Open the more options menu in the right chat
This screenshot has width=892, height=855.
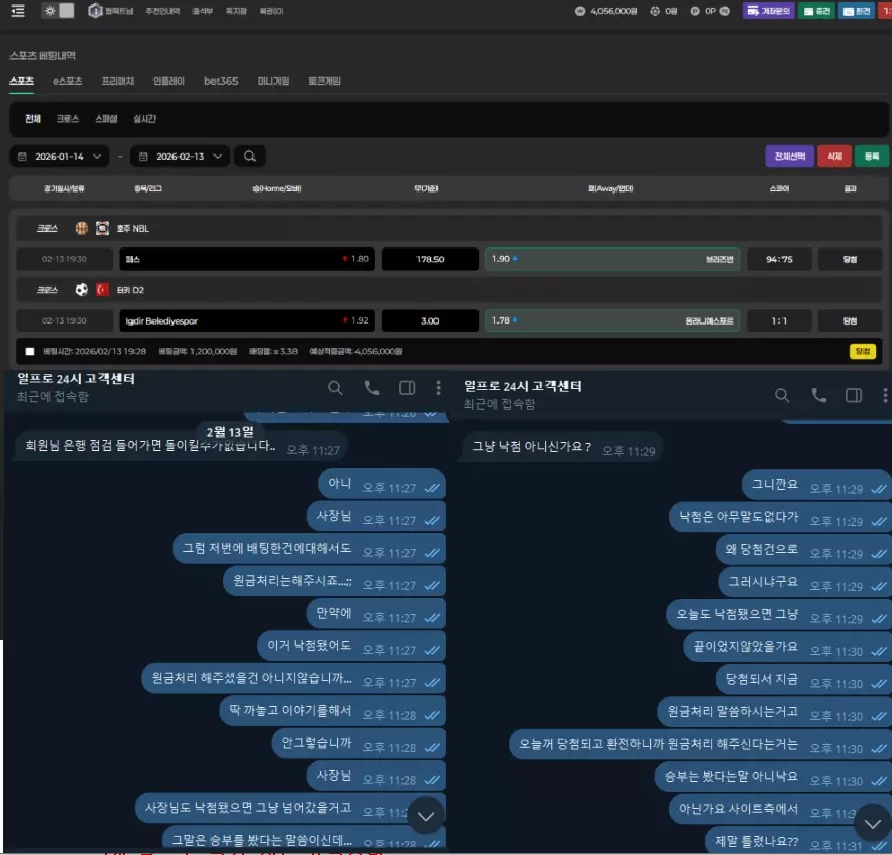(885, 395)
